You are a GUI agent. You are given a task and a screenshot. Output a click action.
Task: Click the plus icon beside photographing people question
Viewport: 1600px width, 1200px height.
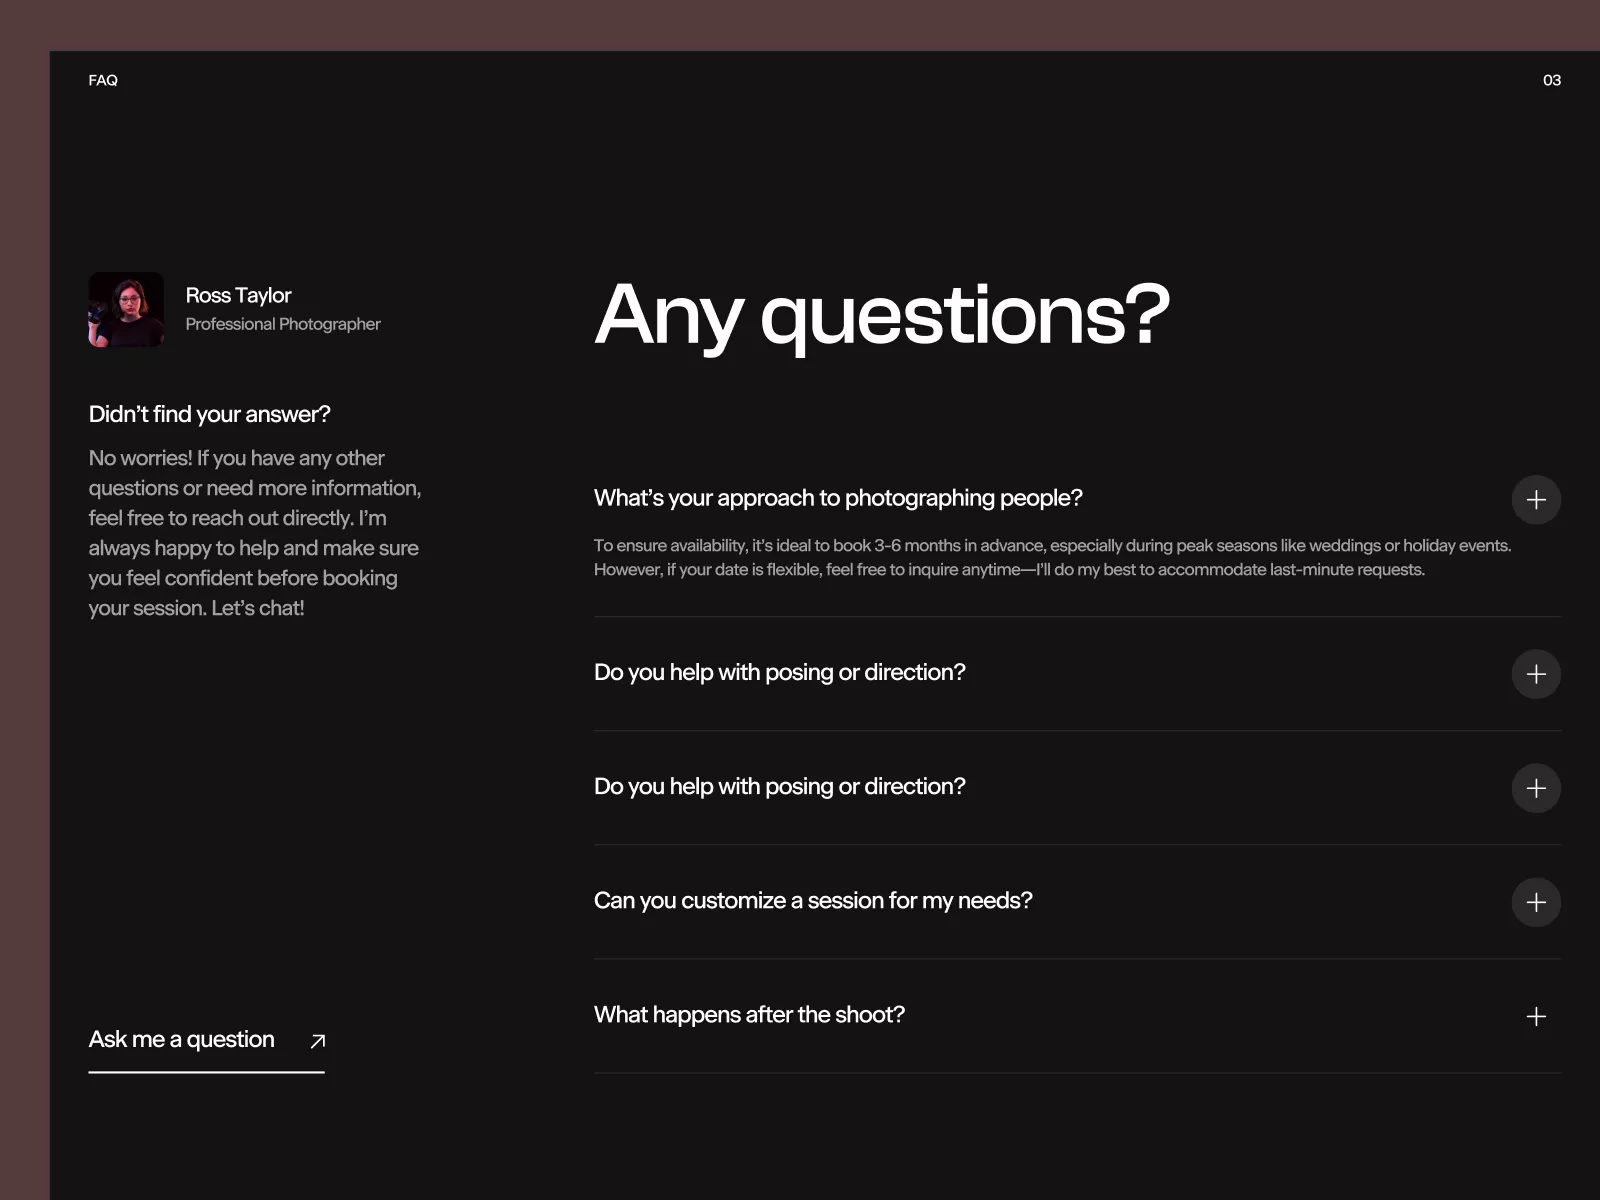(x=1536, y=500)
